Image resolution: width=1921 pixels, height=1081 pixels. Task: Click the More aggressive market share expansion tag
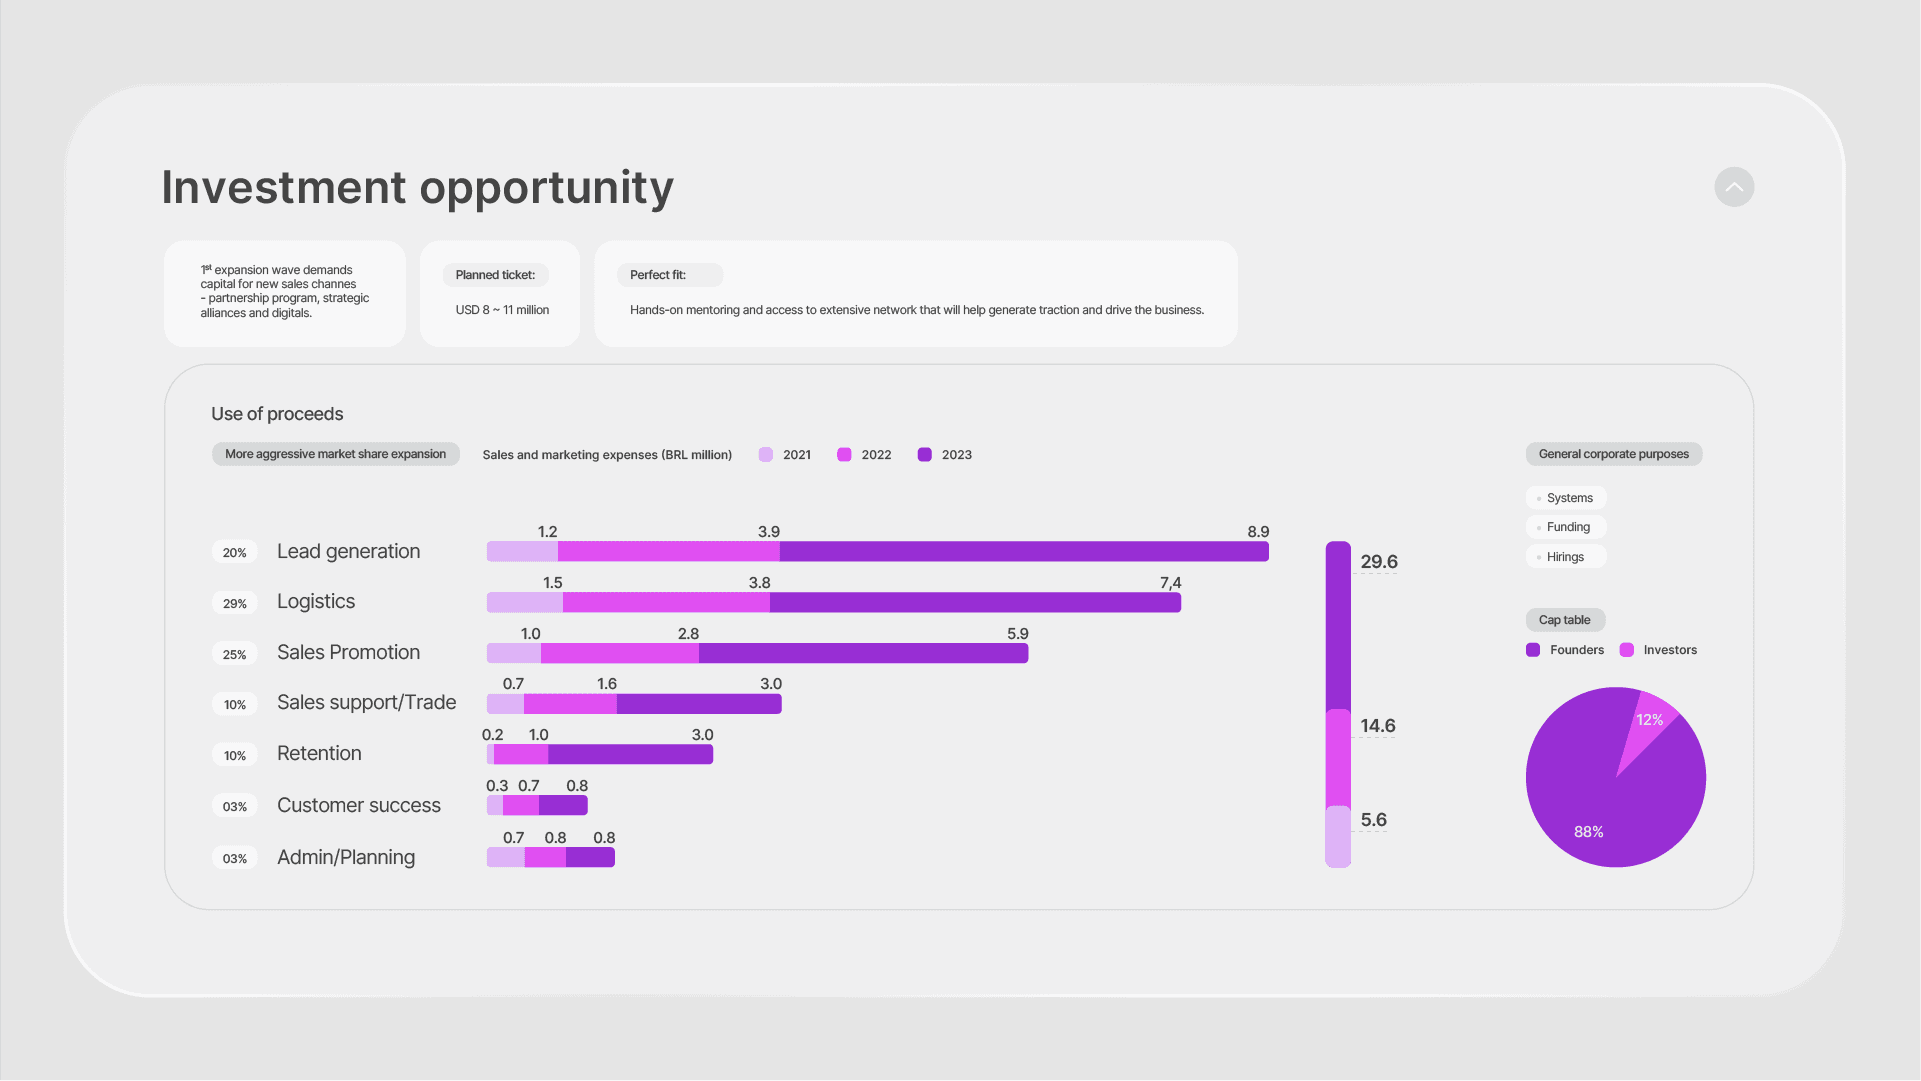tap(336, 454)
